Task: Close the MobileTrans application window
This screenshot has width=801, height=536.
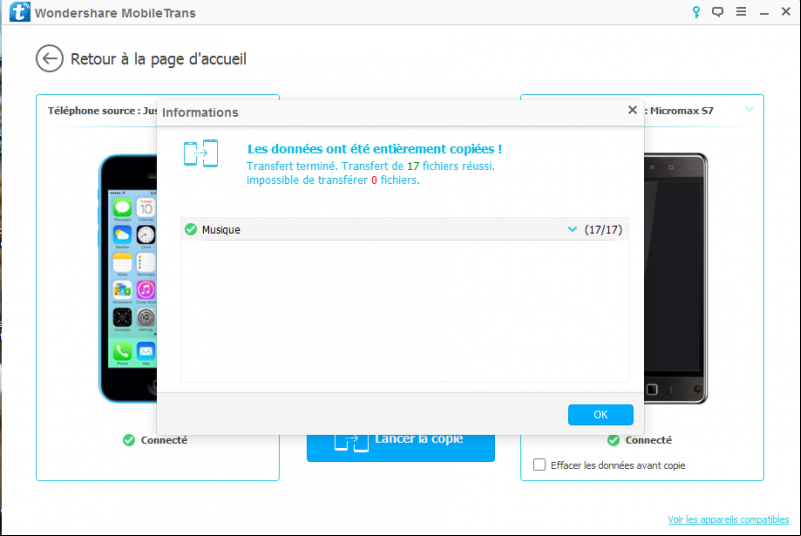Action: click(x=786, y=11)
